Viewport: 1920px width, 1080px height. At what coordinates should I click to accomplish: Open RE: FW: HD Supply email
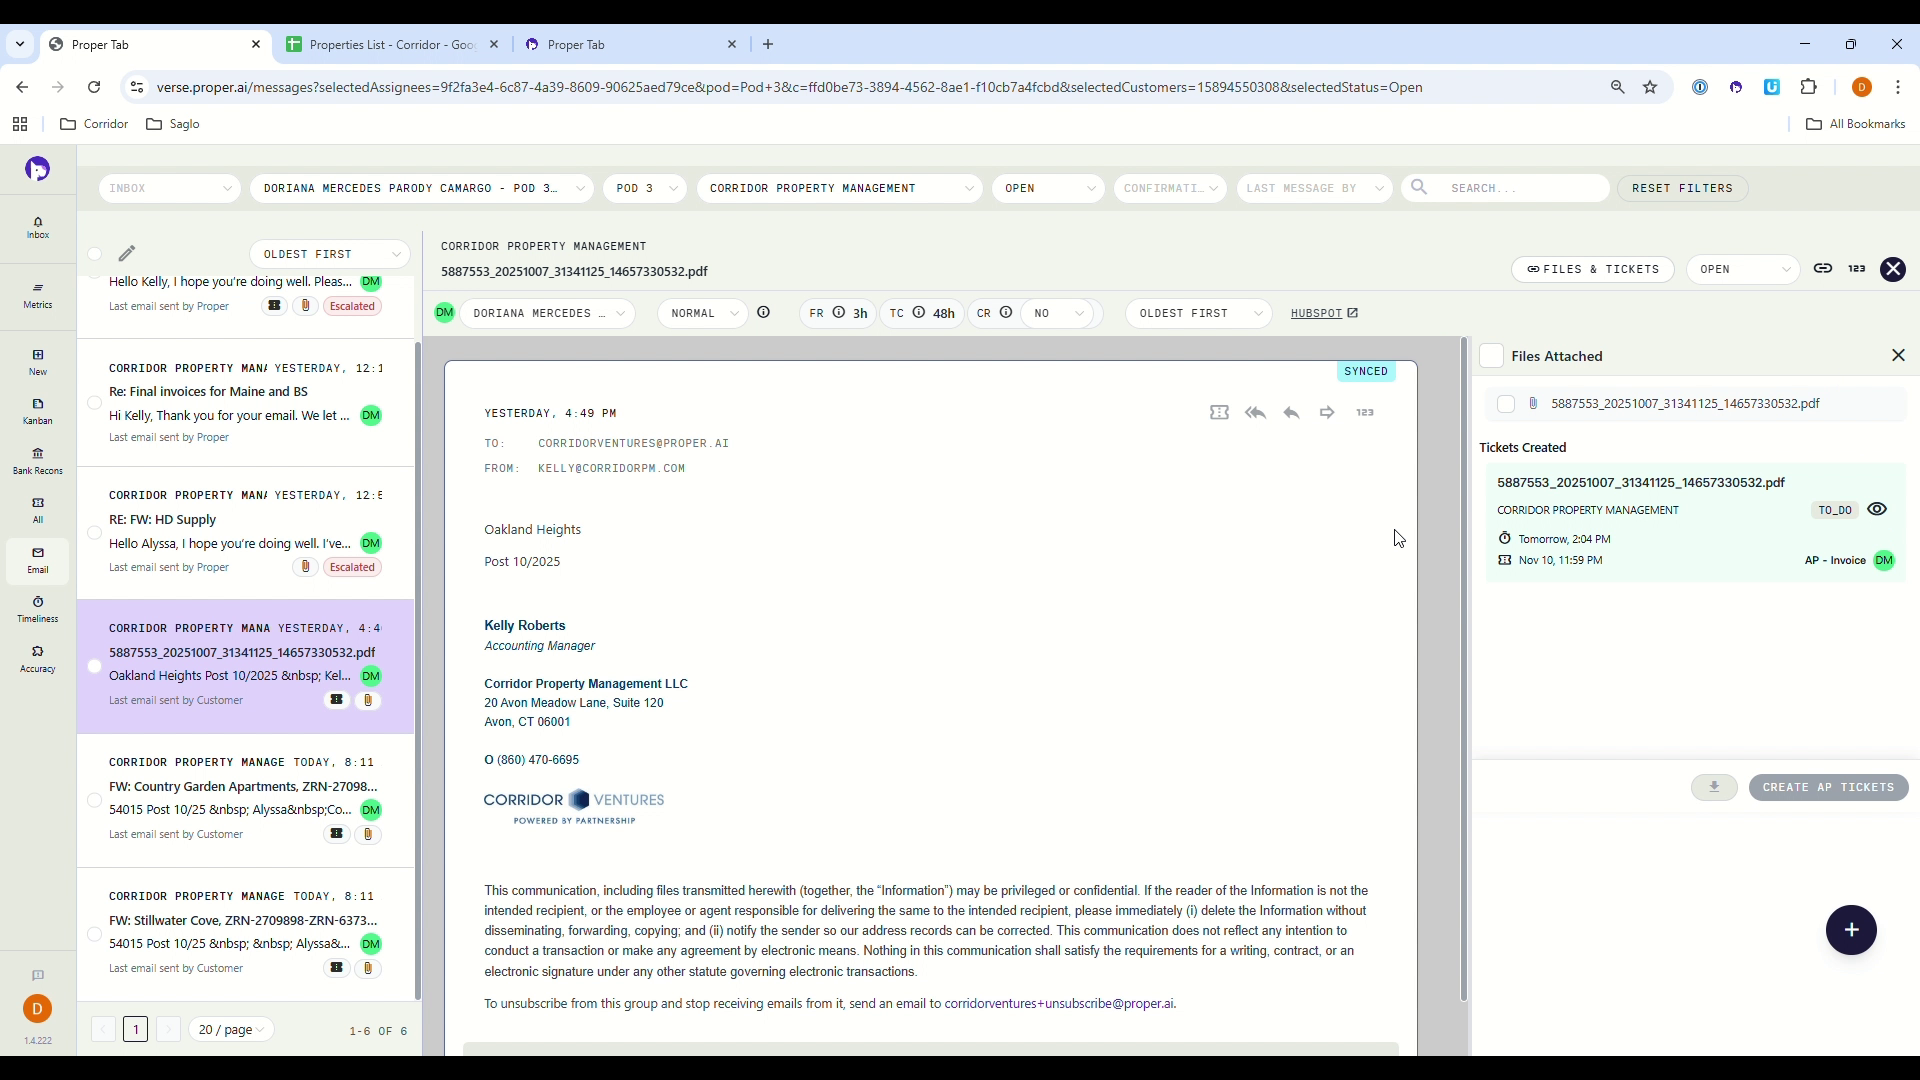click(162, 520)
